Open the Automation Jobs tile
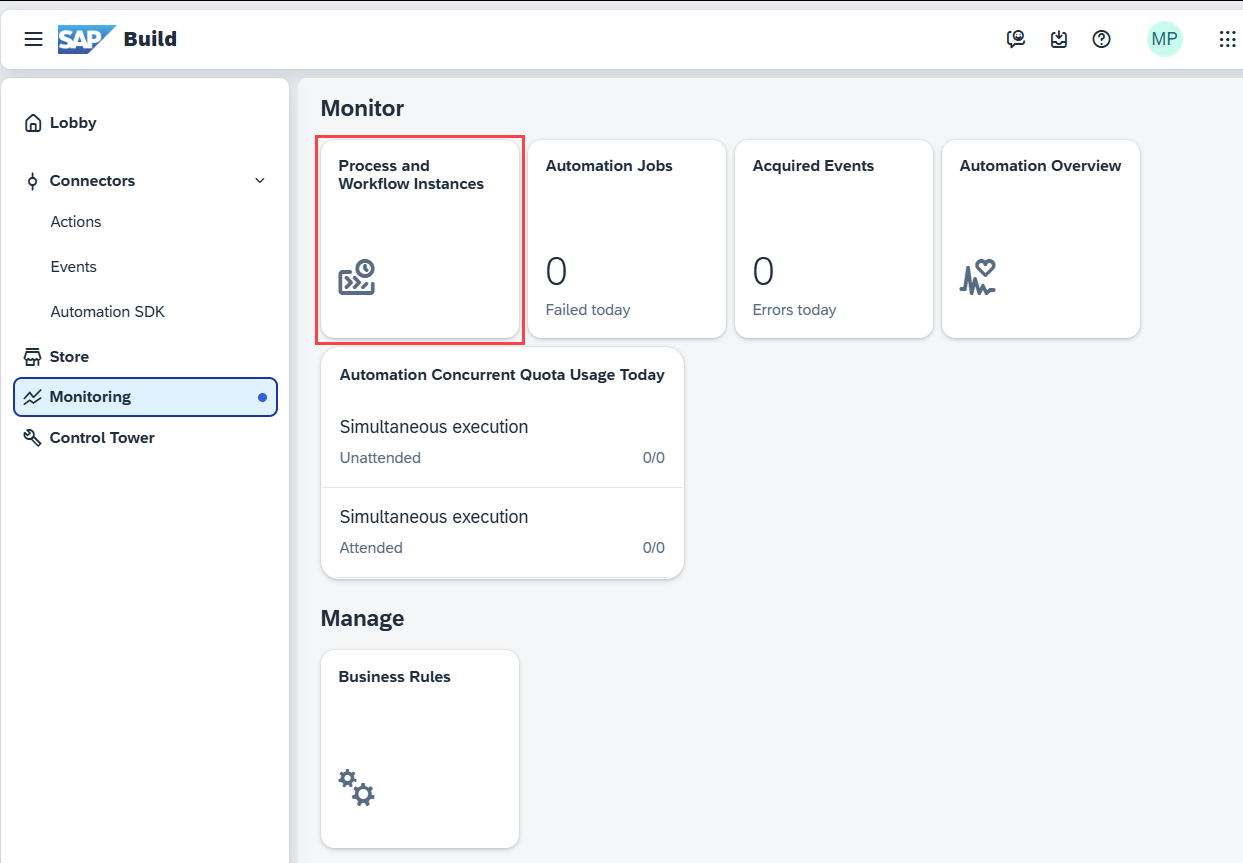 [x=627, y=239]
